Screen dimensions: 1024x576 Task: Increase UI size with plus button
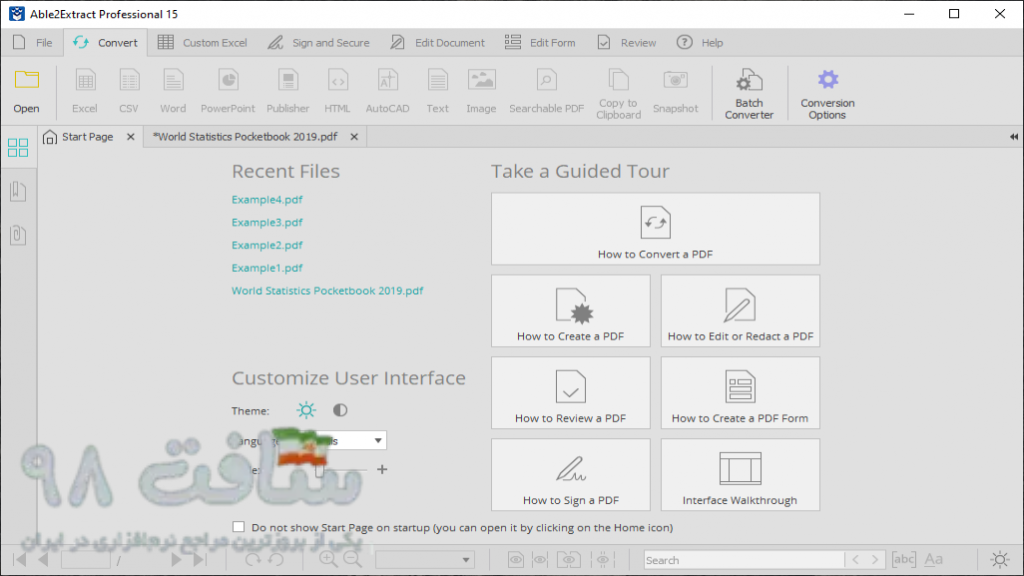(382, 469)
